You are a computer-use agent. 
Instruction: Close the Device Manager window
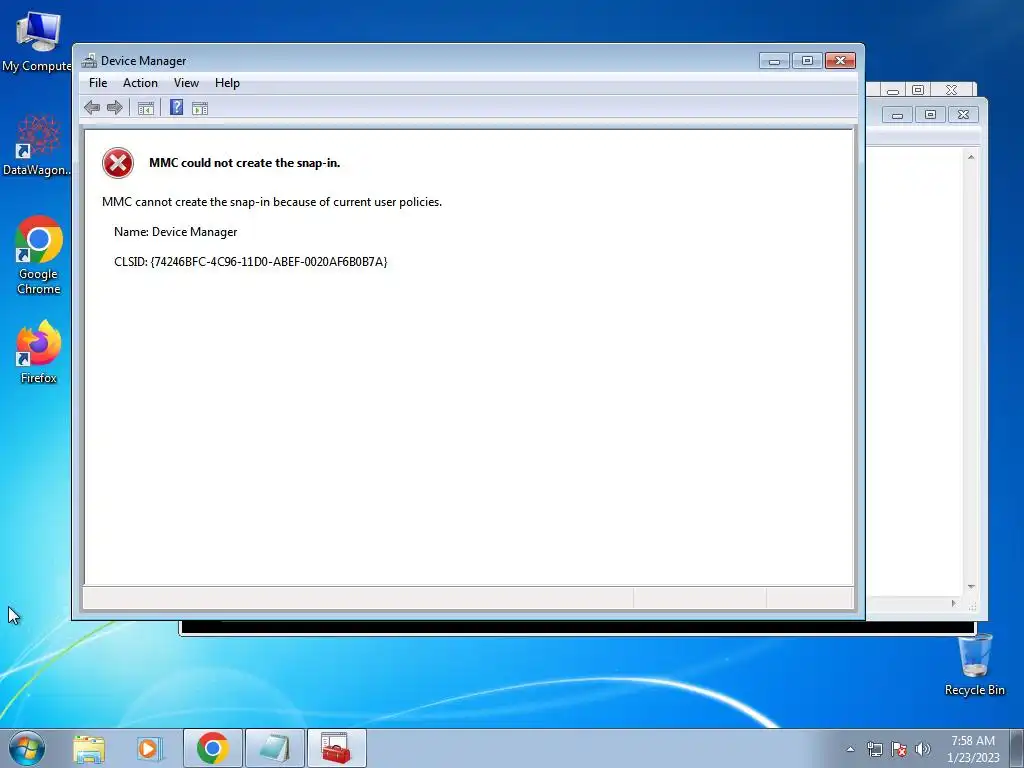840,61
